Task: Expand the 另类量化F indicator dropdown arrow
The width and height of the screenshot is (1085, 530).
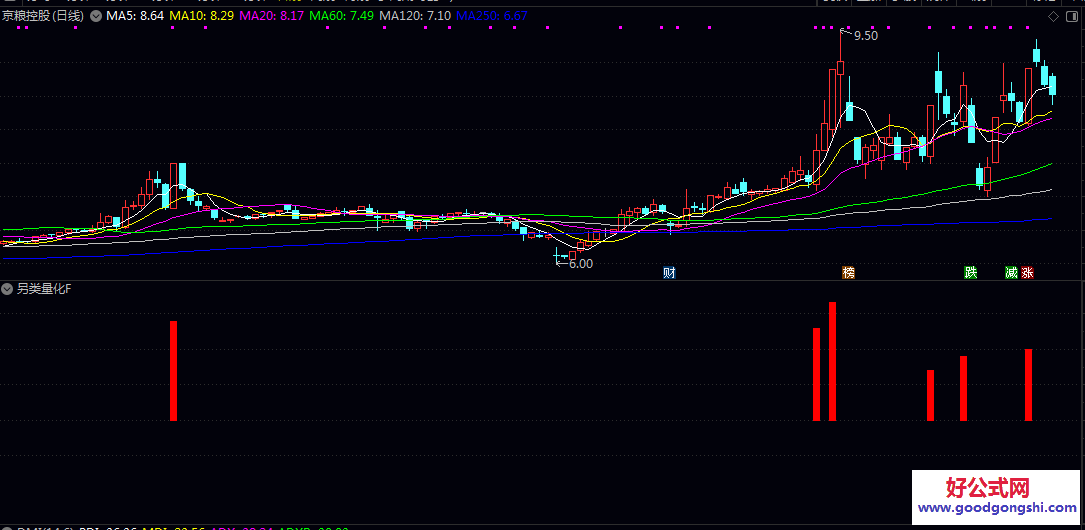Action: pos(8,289)
